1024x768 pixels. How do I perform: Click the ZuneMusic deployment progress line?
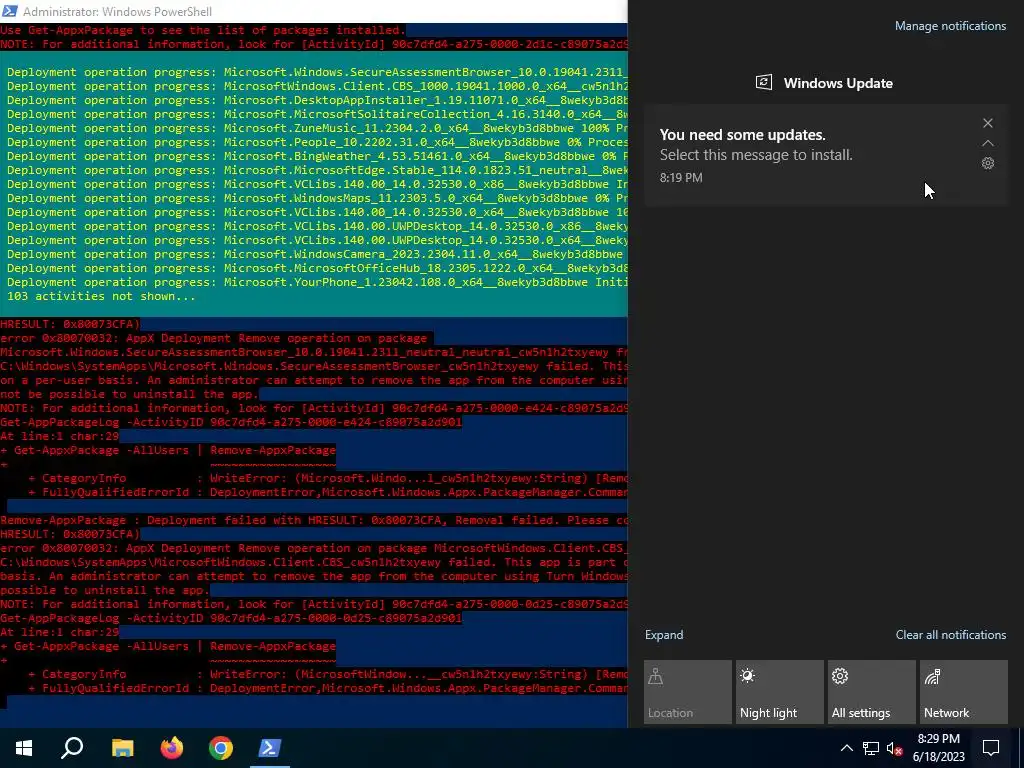tap(317, 128)
